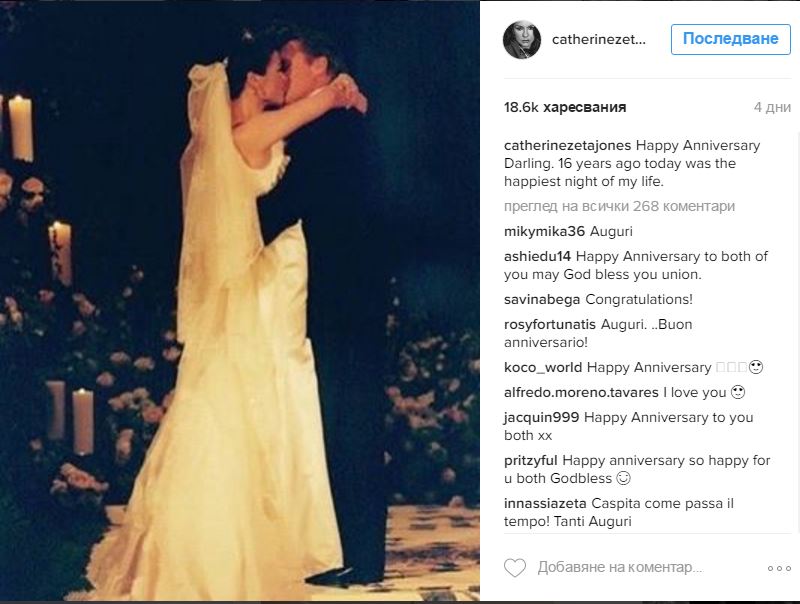Click the Добавяне на коментар input field
Image resolution: width=800 pixels, height=604 pixels.
click(620, 567)
